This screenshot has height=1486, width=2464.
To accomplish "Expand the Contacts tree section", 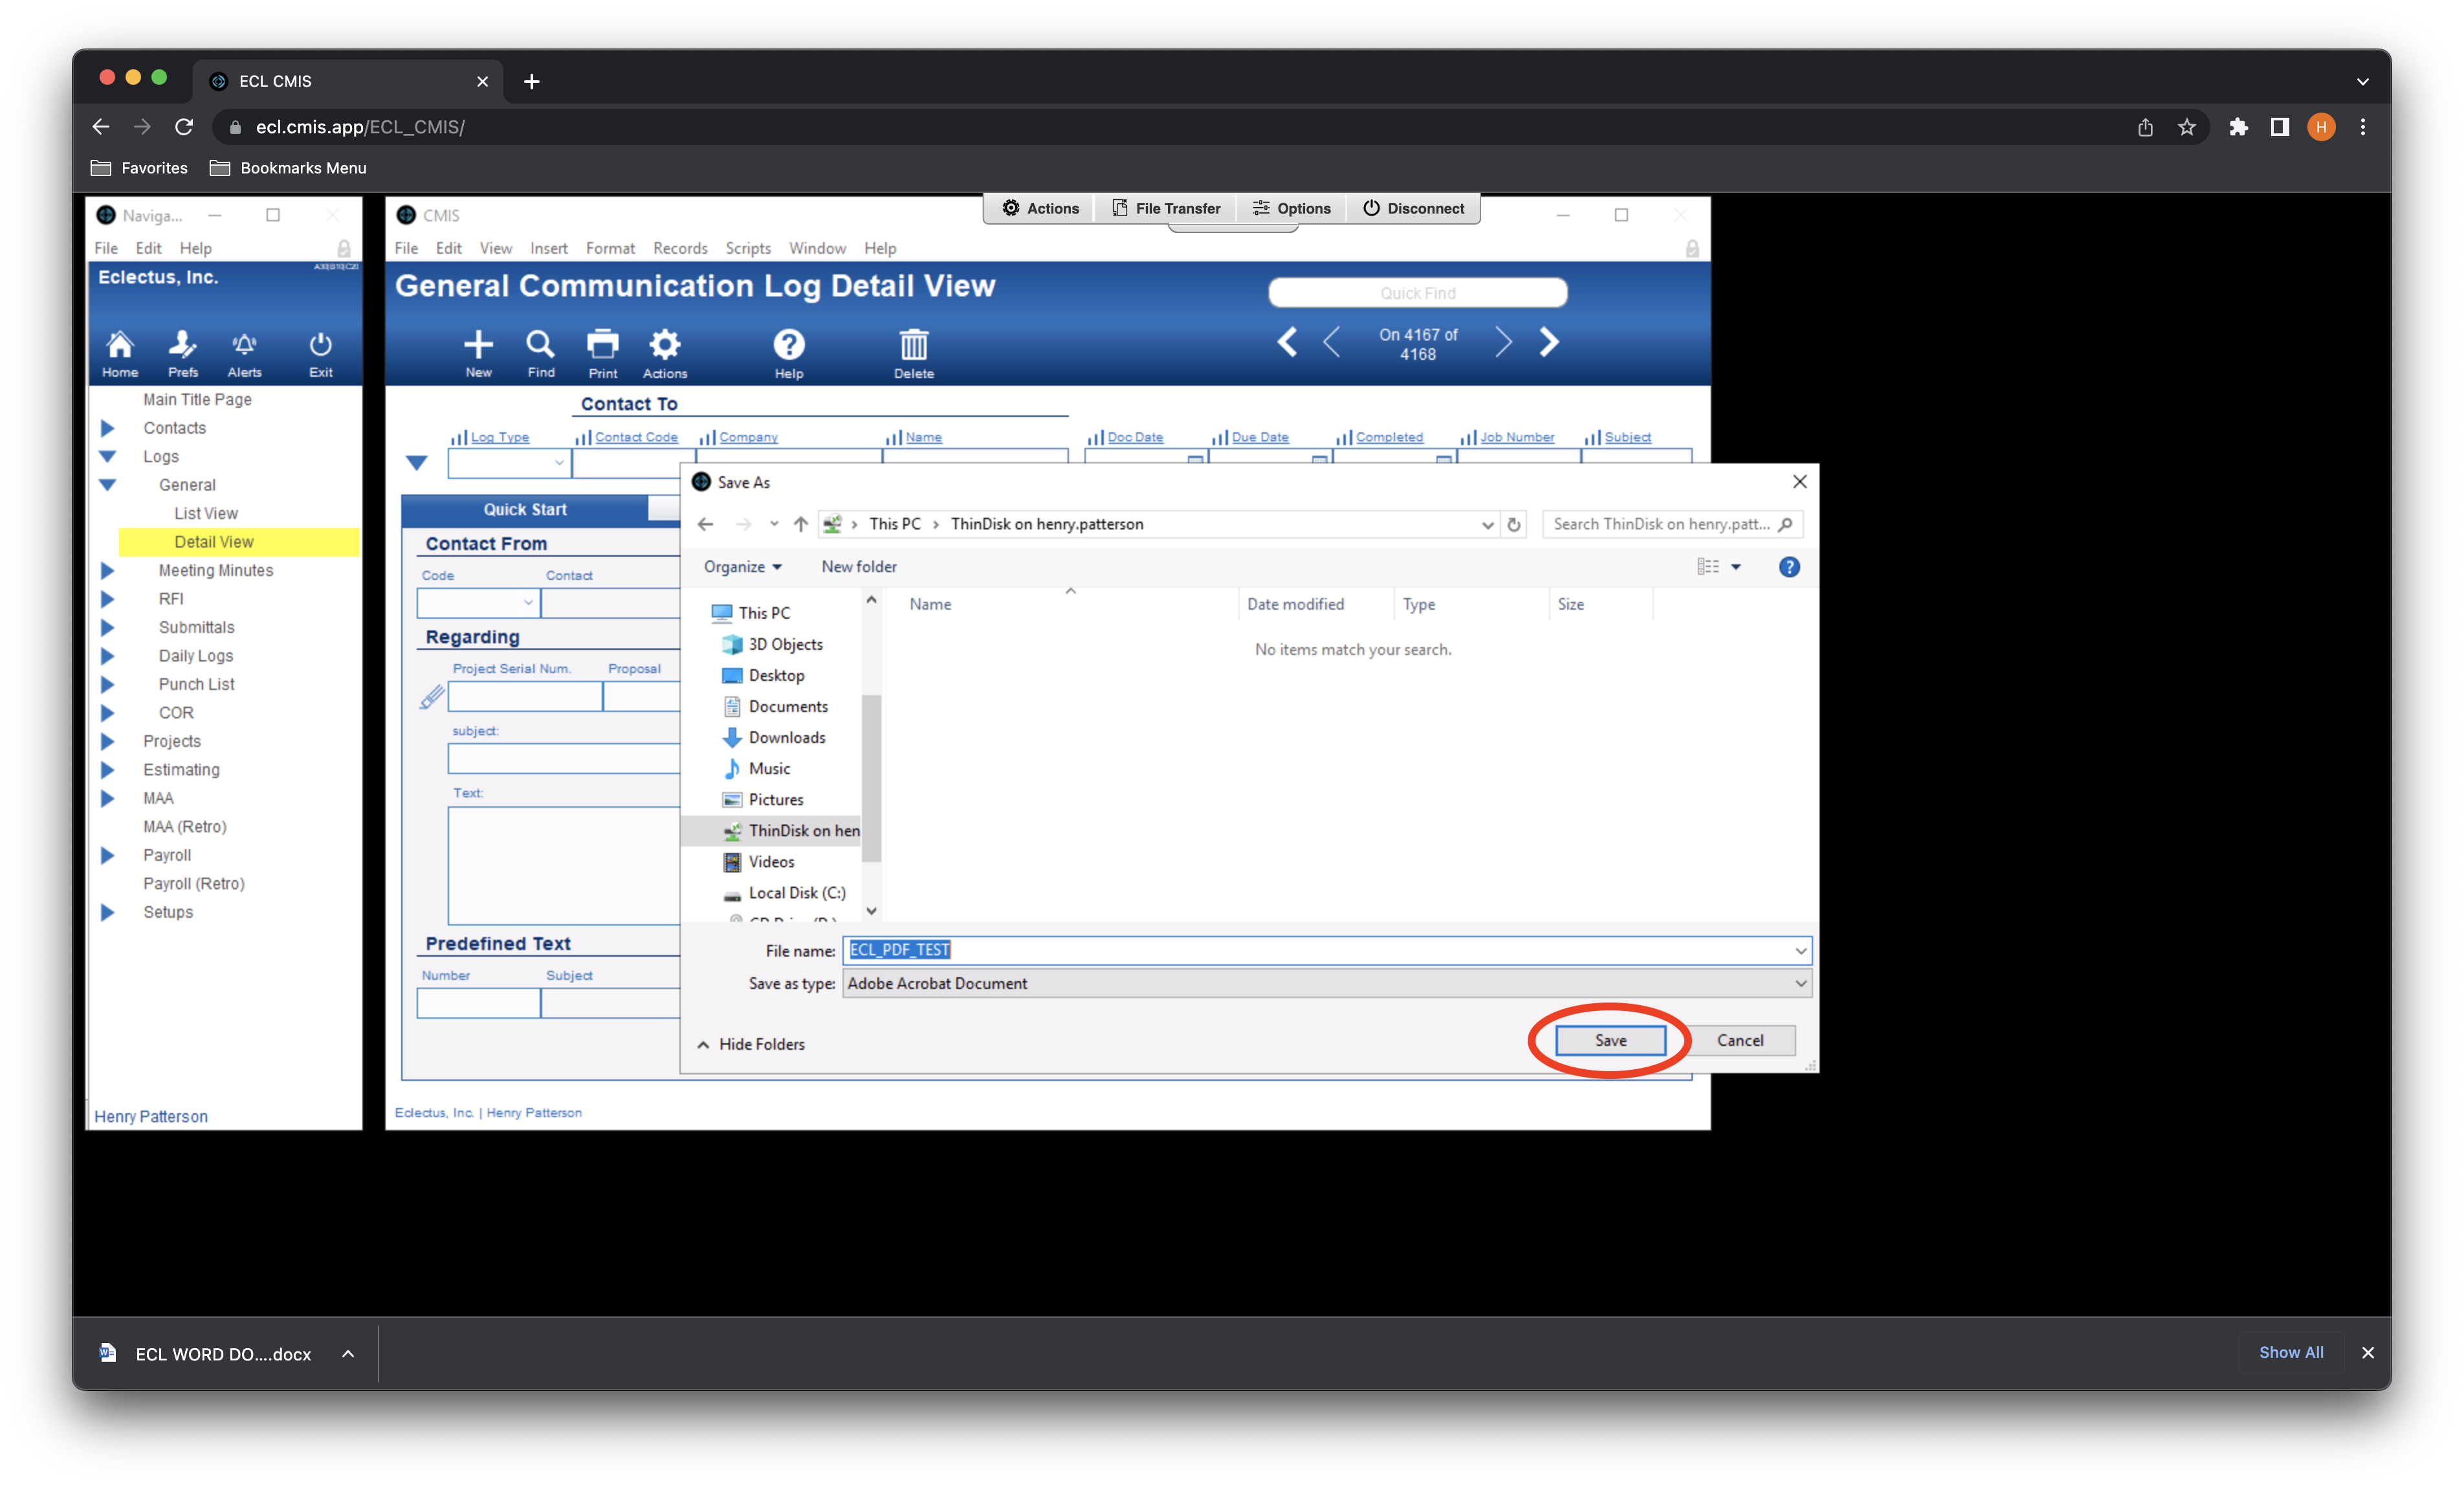I will (108, 428).
